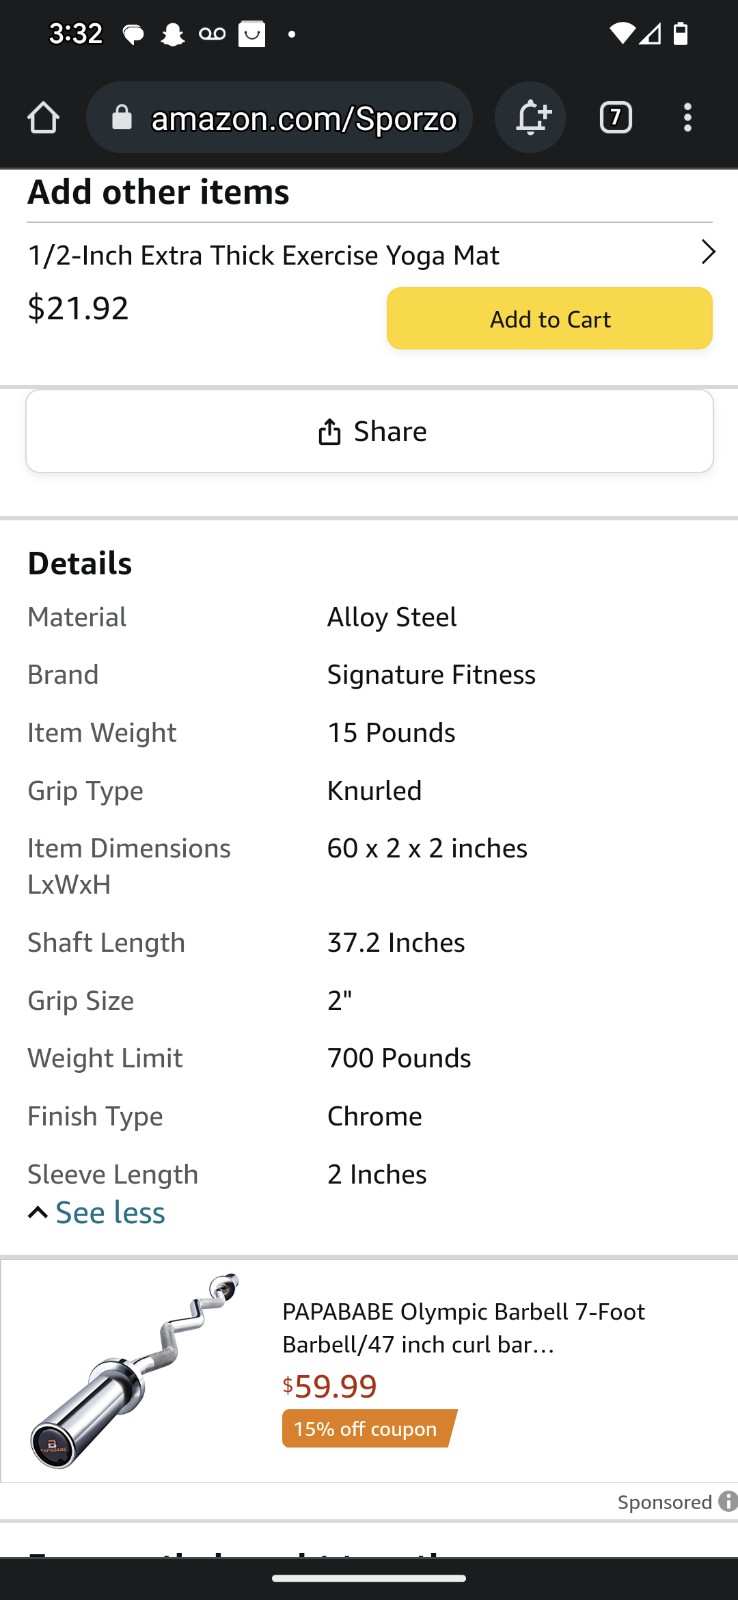The image size is (738, 1600).
Task: Tap the browser home icon
Action: (x=43, y=118)
